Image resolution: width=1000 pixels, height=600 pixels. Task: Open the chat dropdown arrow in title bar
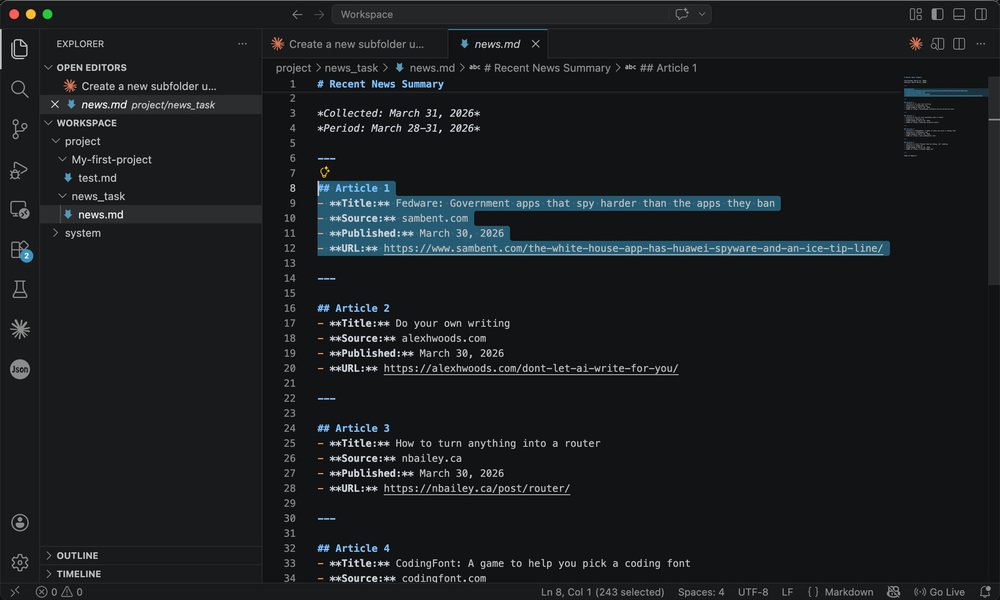click(x=703, y=14)
